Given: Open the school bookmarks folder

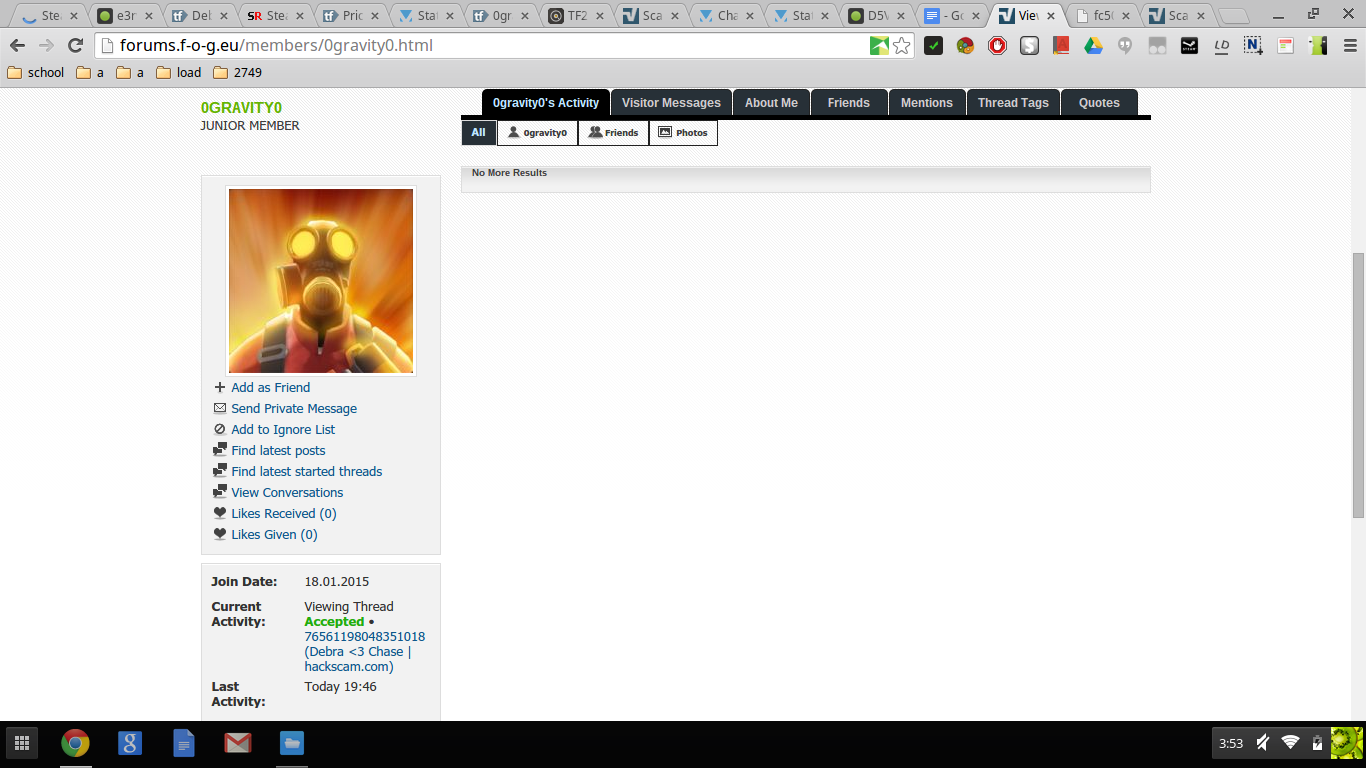Looking at the screenshot, I should pyautogui.click(x=36, y=73).
